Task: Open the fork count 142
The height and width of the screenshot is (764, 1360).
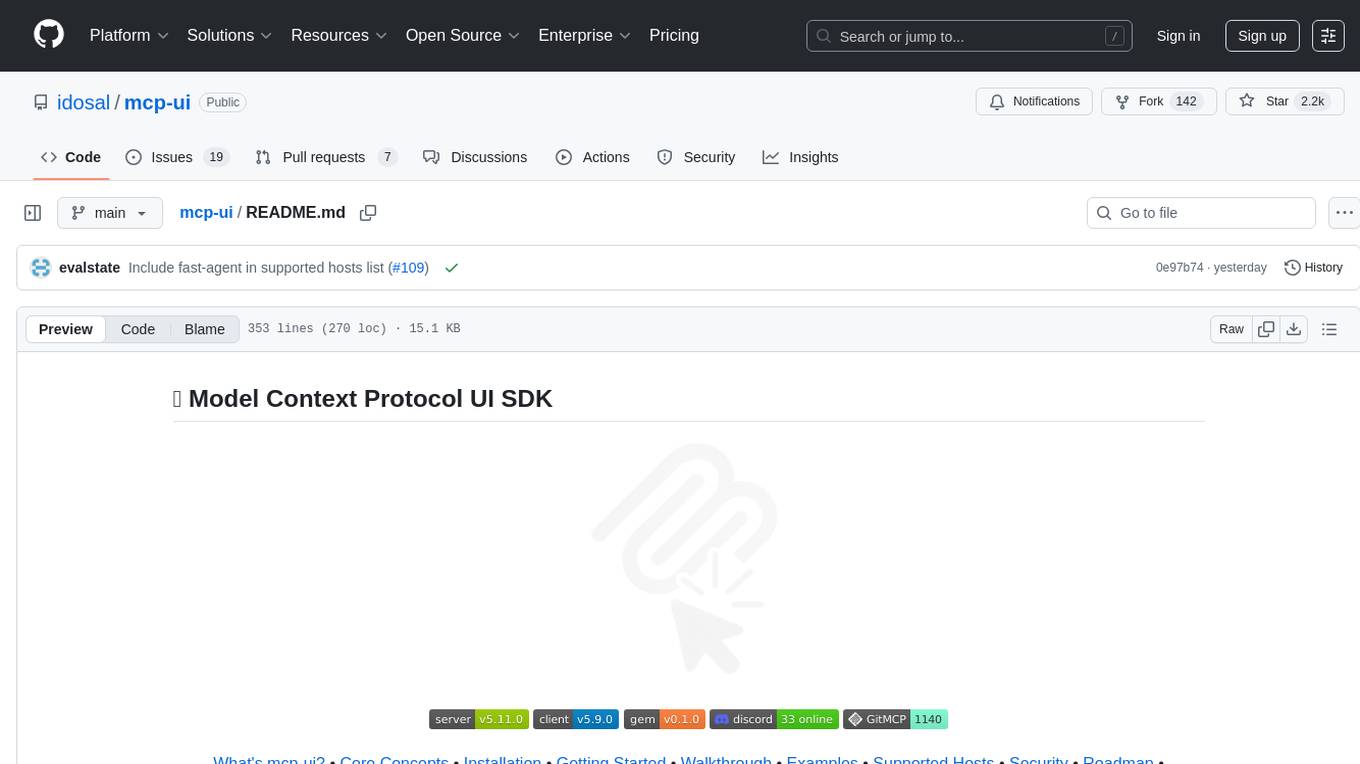Action: 1186,101
